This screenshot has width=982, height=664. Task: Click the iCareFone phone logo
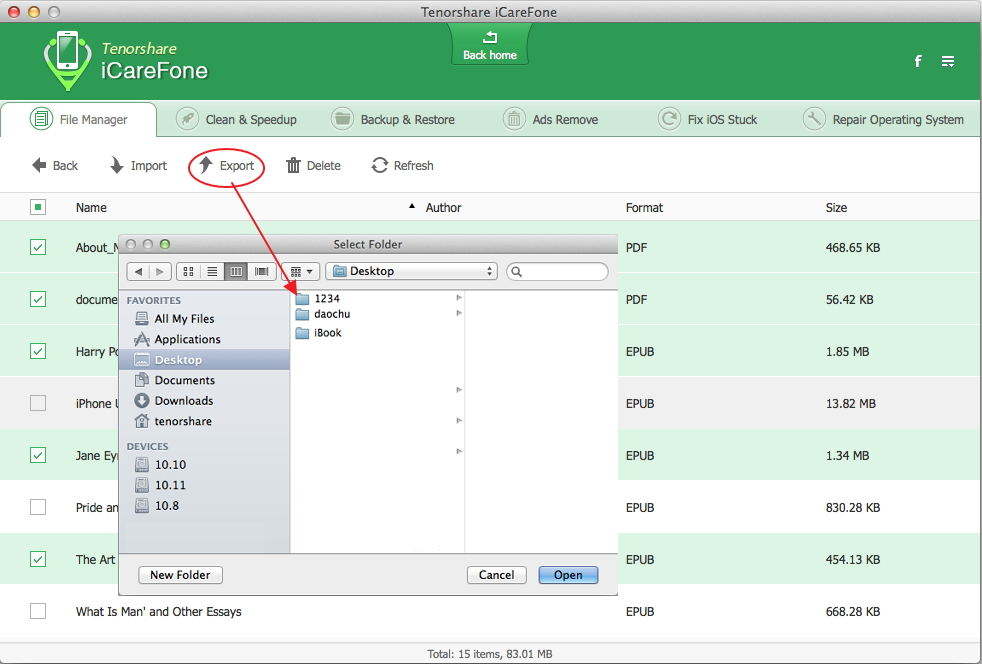[66, 61]
